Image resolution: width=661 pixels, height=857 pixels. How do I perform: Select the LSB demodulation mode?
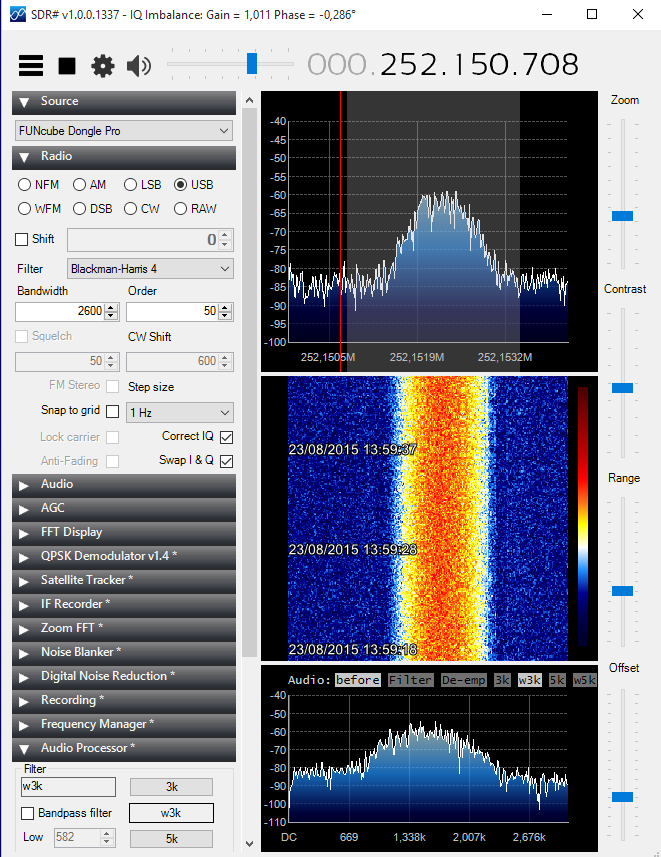130,185
